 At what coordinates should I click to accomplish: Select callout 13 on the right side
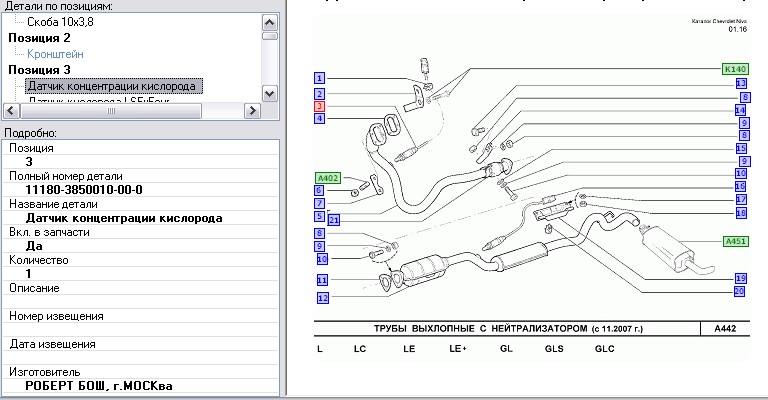pyautogui.click(x=742, y=84)
